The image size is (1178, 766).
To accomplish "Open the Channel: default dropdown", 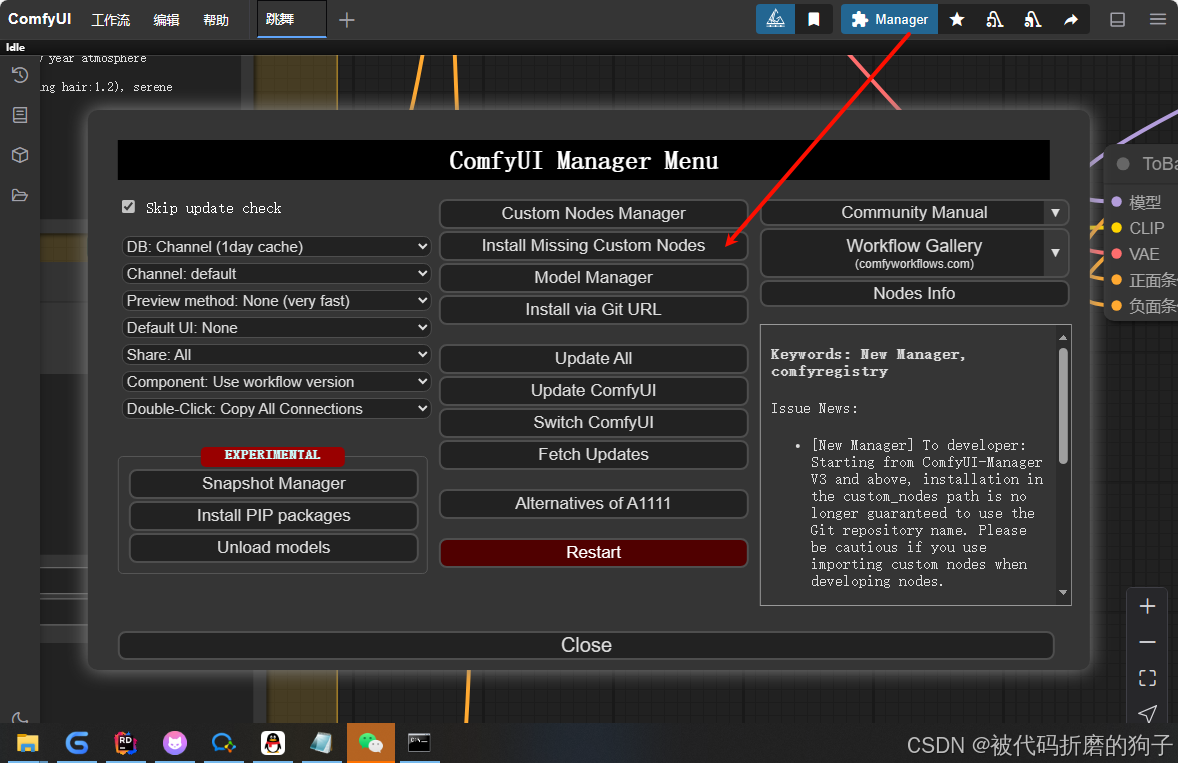I will point(276,273).
